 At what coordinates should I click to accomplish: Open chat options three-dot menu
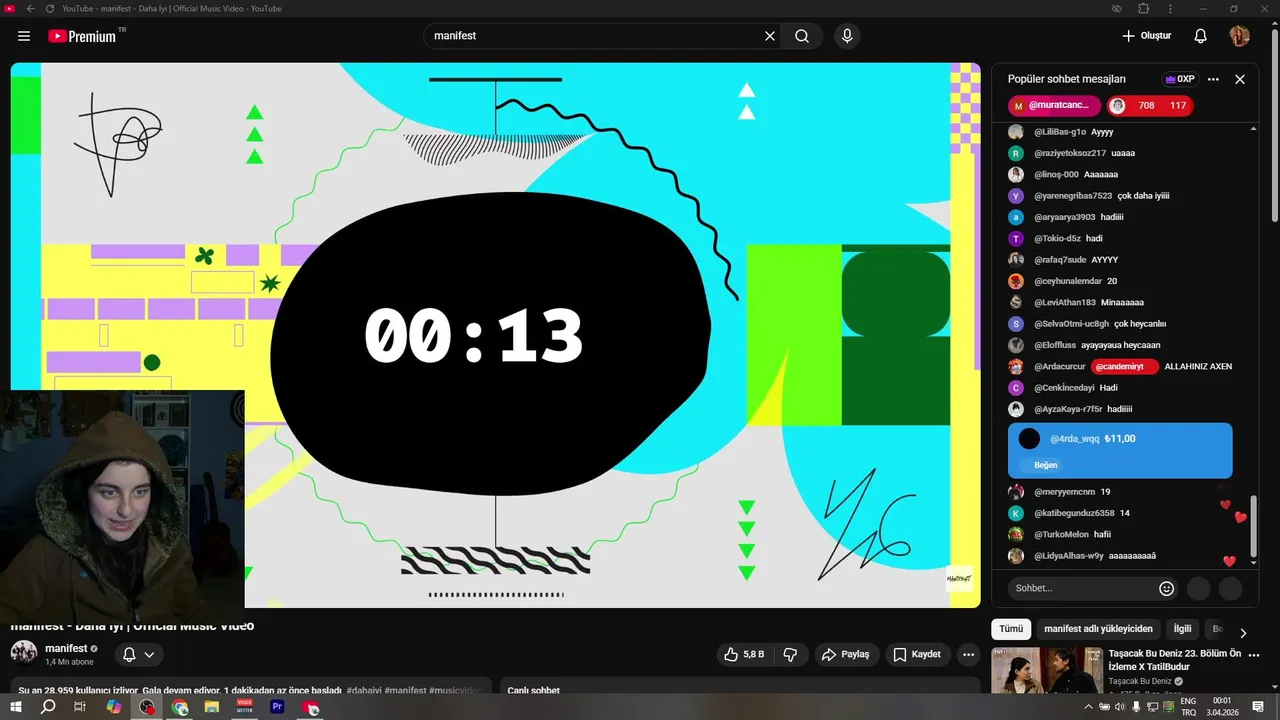(x=1213, y=79)
